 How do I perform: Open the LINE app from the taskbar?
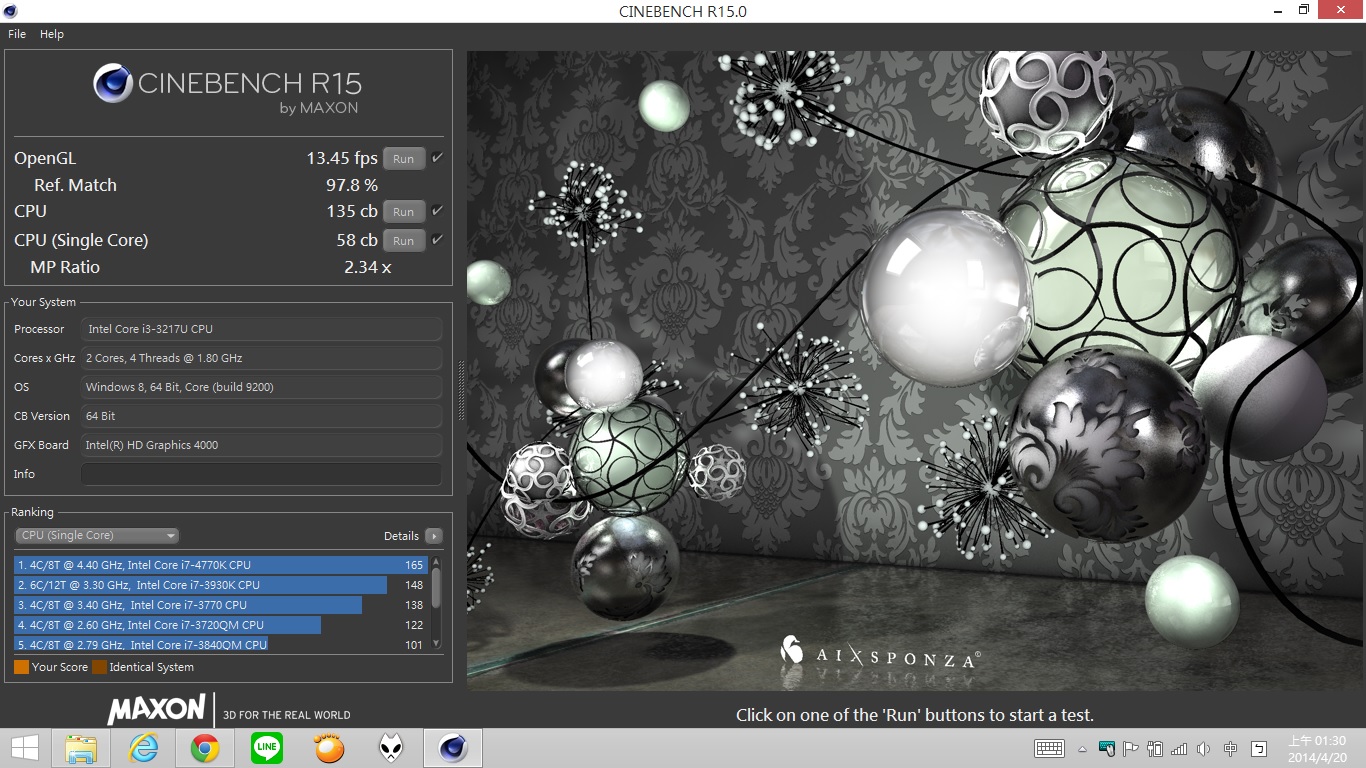point(267,748)
